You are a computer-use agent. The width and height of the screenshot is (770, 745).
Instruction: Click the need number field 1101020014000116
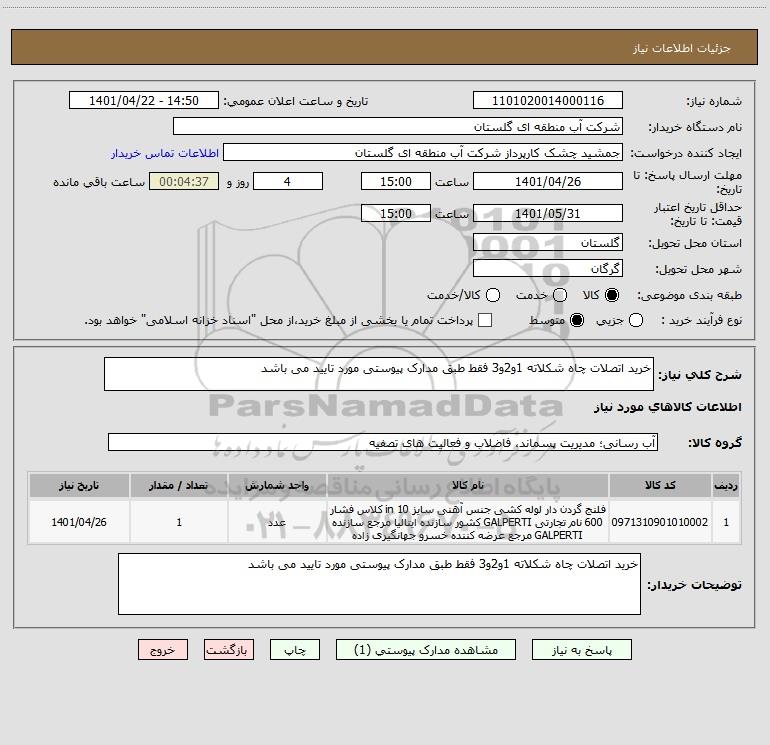(548, 101)
